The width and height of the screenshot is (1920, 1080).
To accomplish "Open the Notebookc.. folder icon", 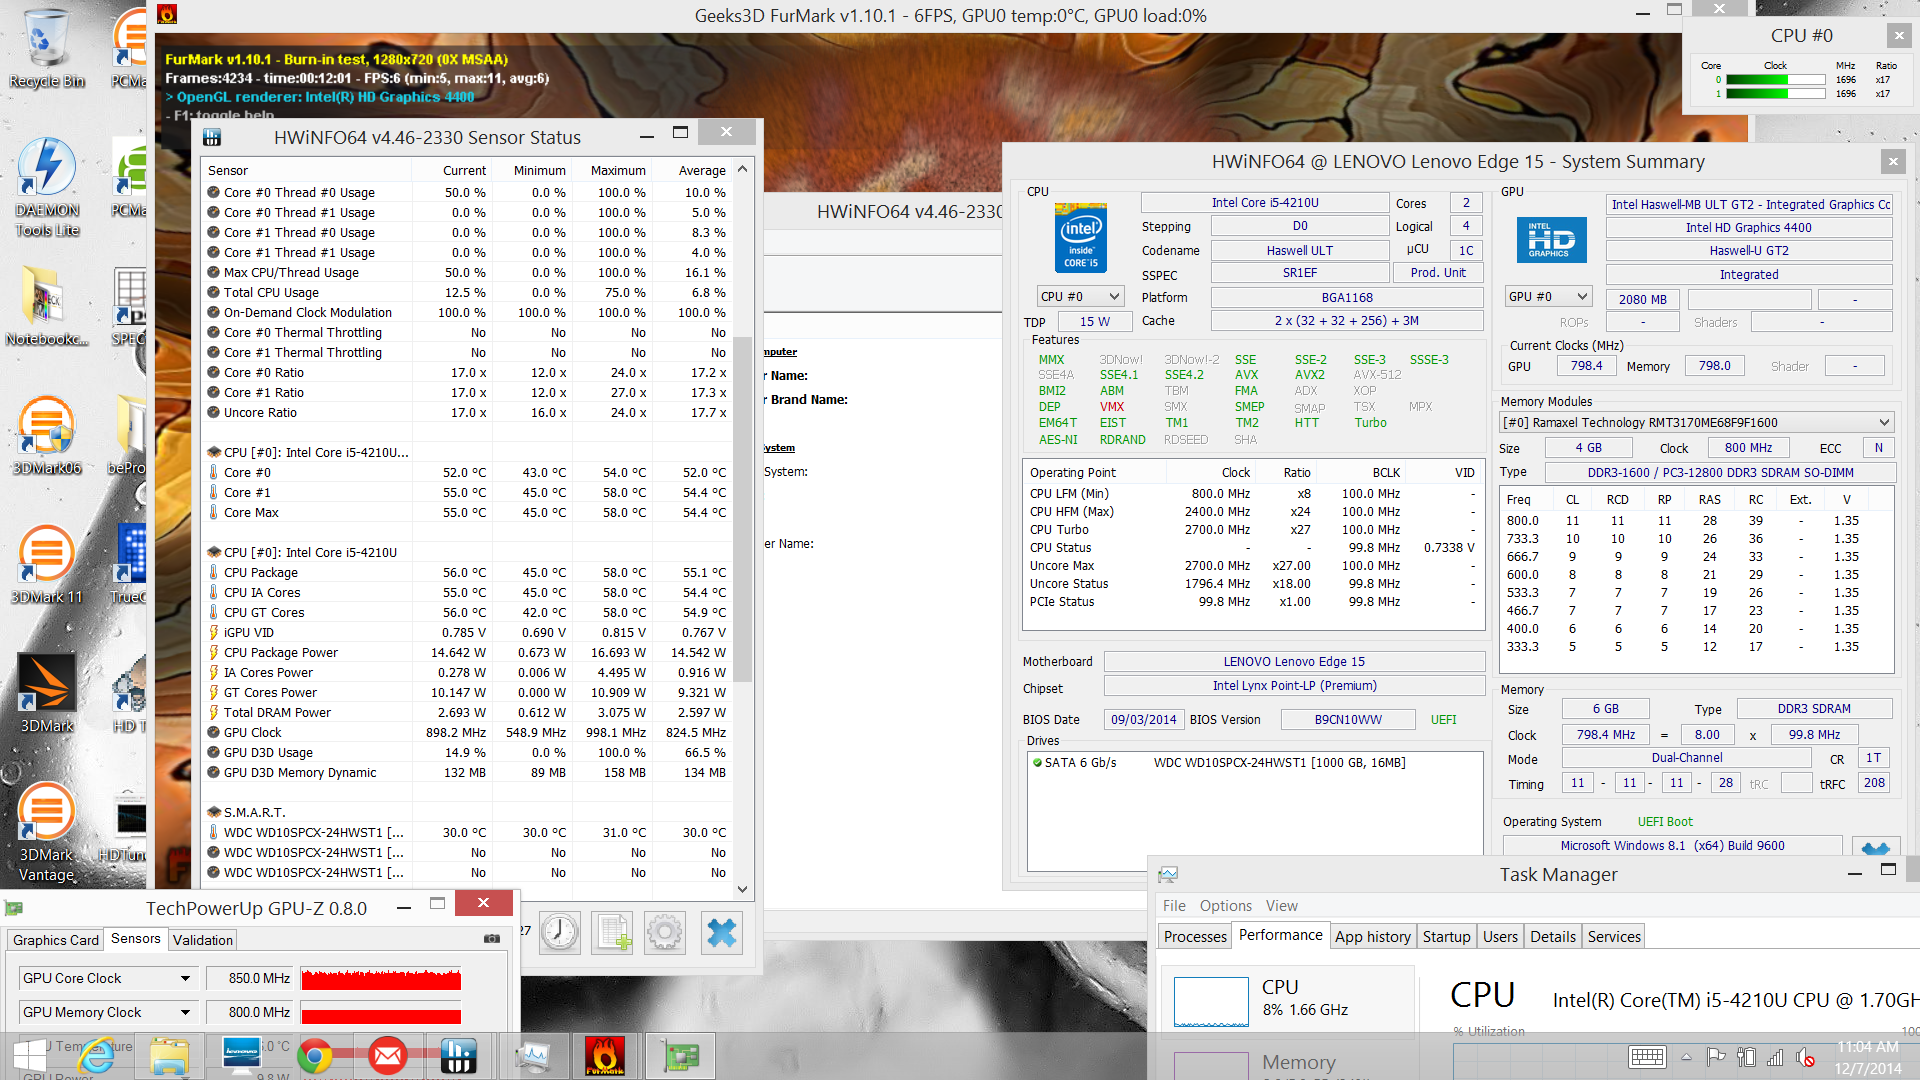I will 46,305.
